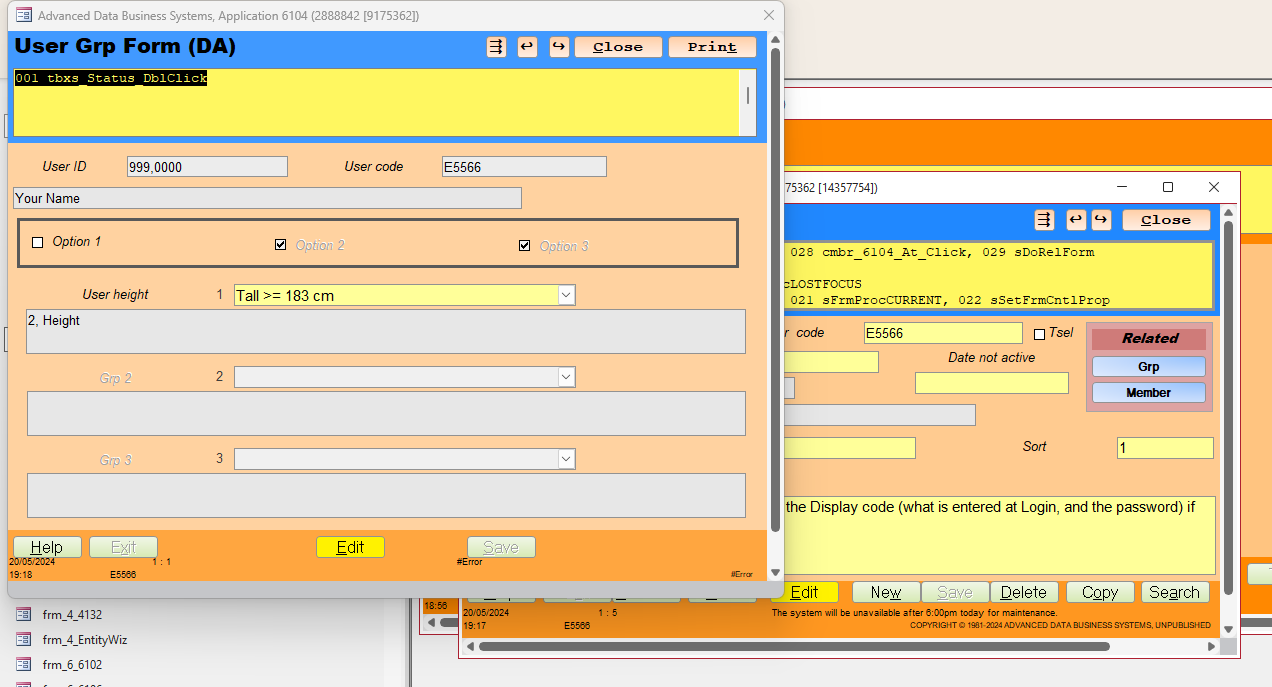The width and height of the screenshot is (1272, 687).
Task: Click the forward-arrow icon on the User Grp Form header
Action: 558,46
